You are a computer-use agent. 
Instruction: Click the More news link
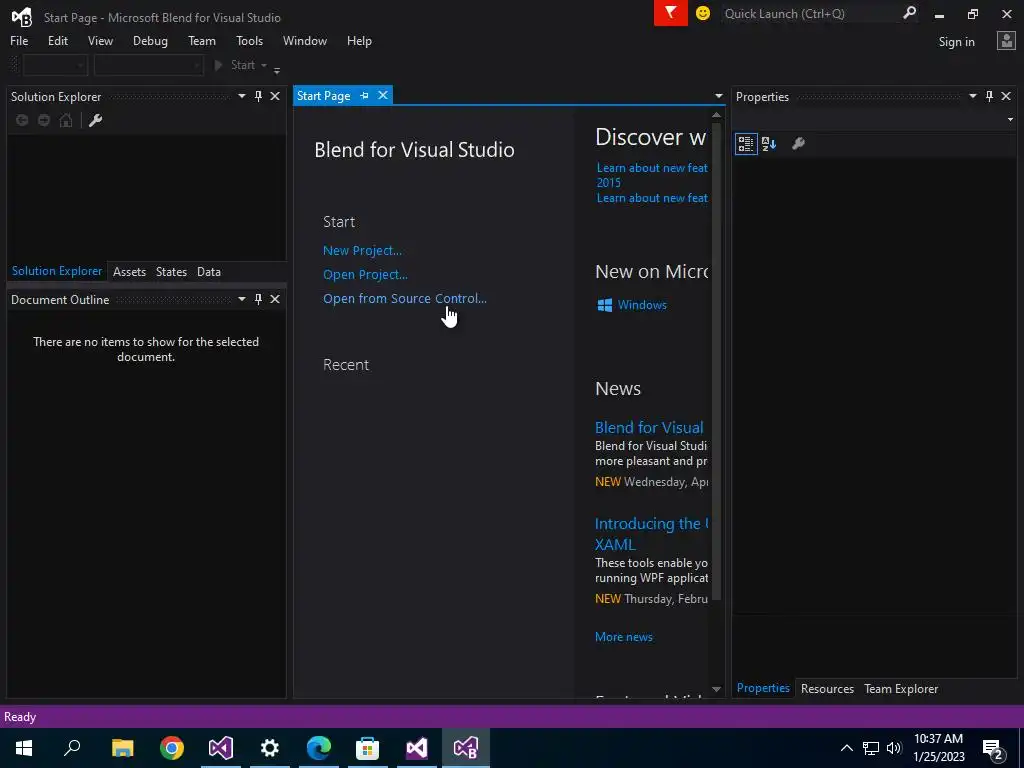click(x=624, y=637)
